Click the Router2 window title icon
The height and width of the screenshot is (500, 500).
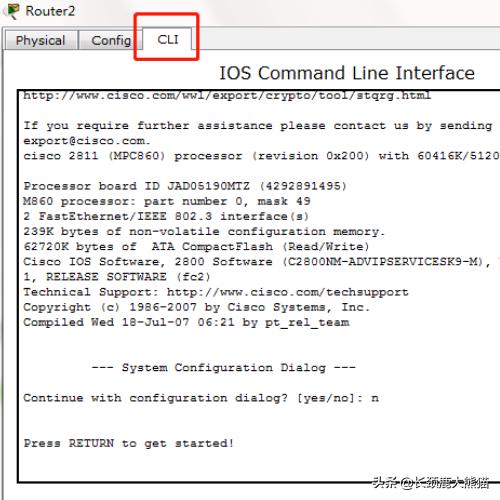12,11
